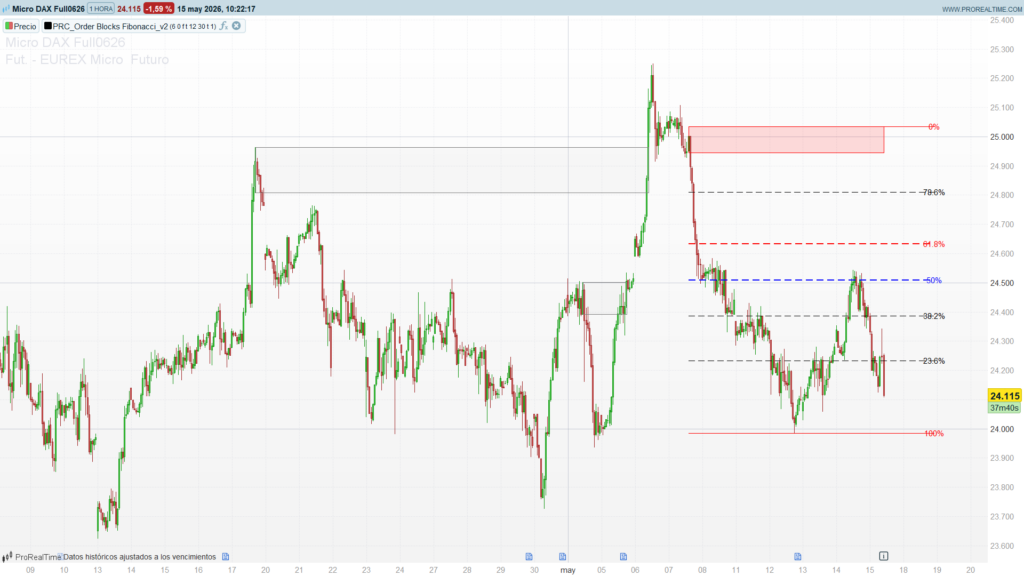Click the 24.115 last price in the title bar

coord(129,9)
